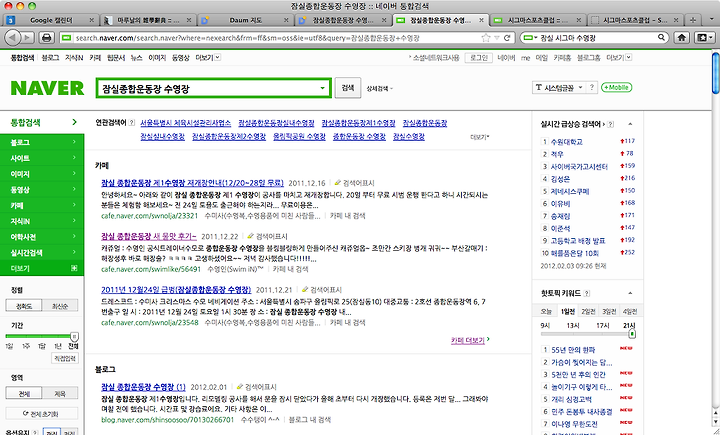720x435 pixels.
Task: Click the Naver site icon in the address bar
Action: pyautogui.click(x=67, y=38)
